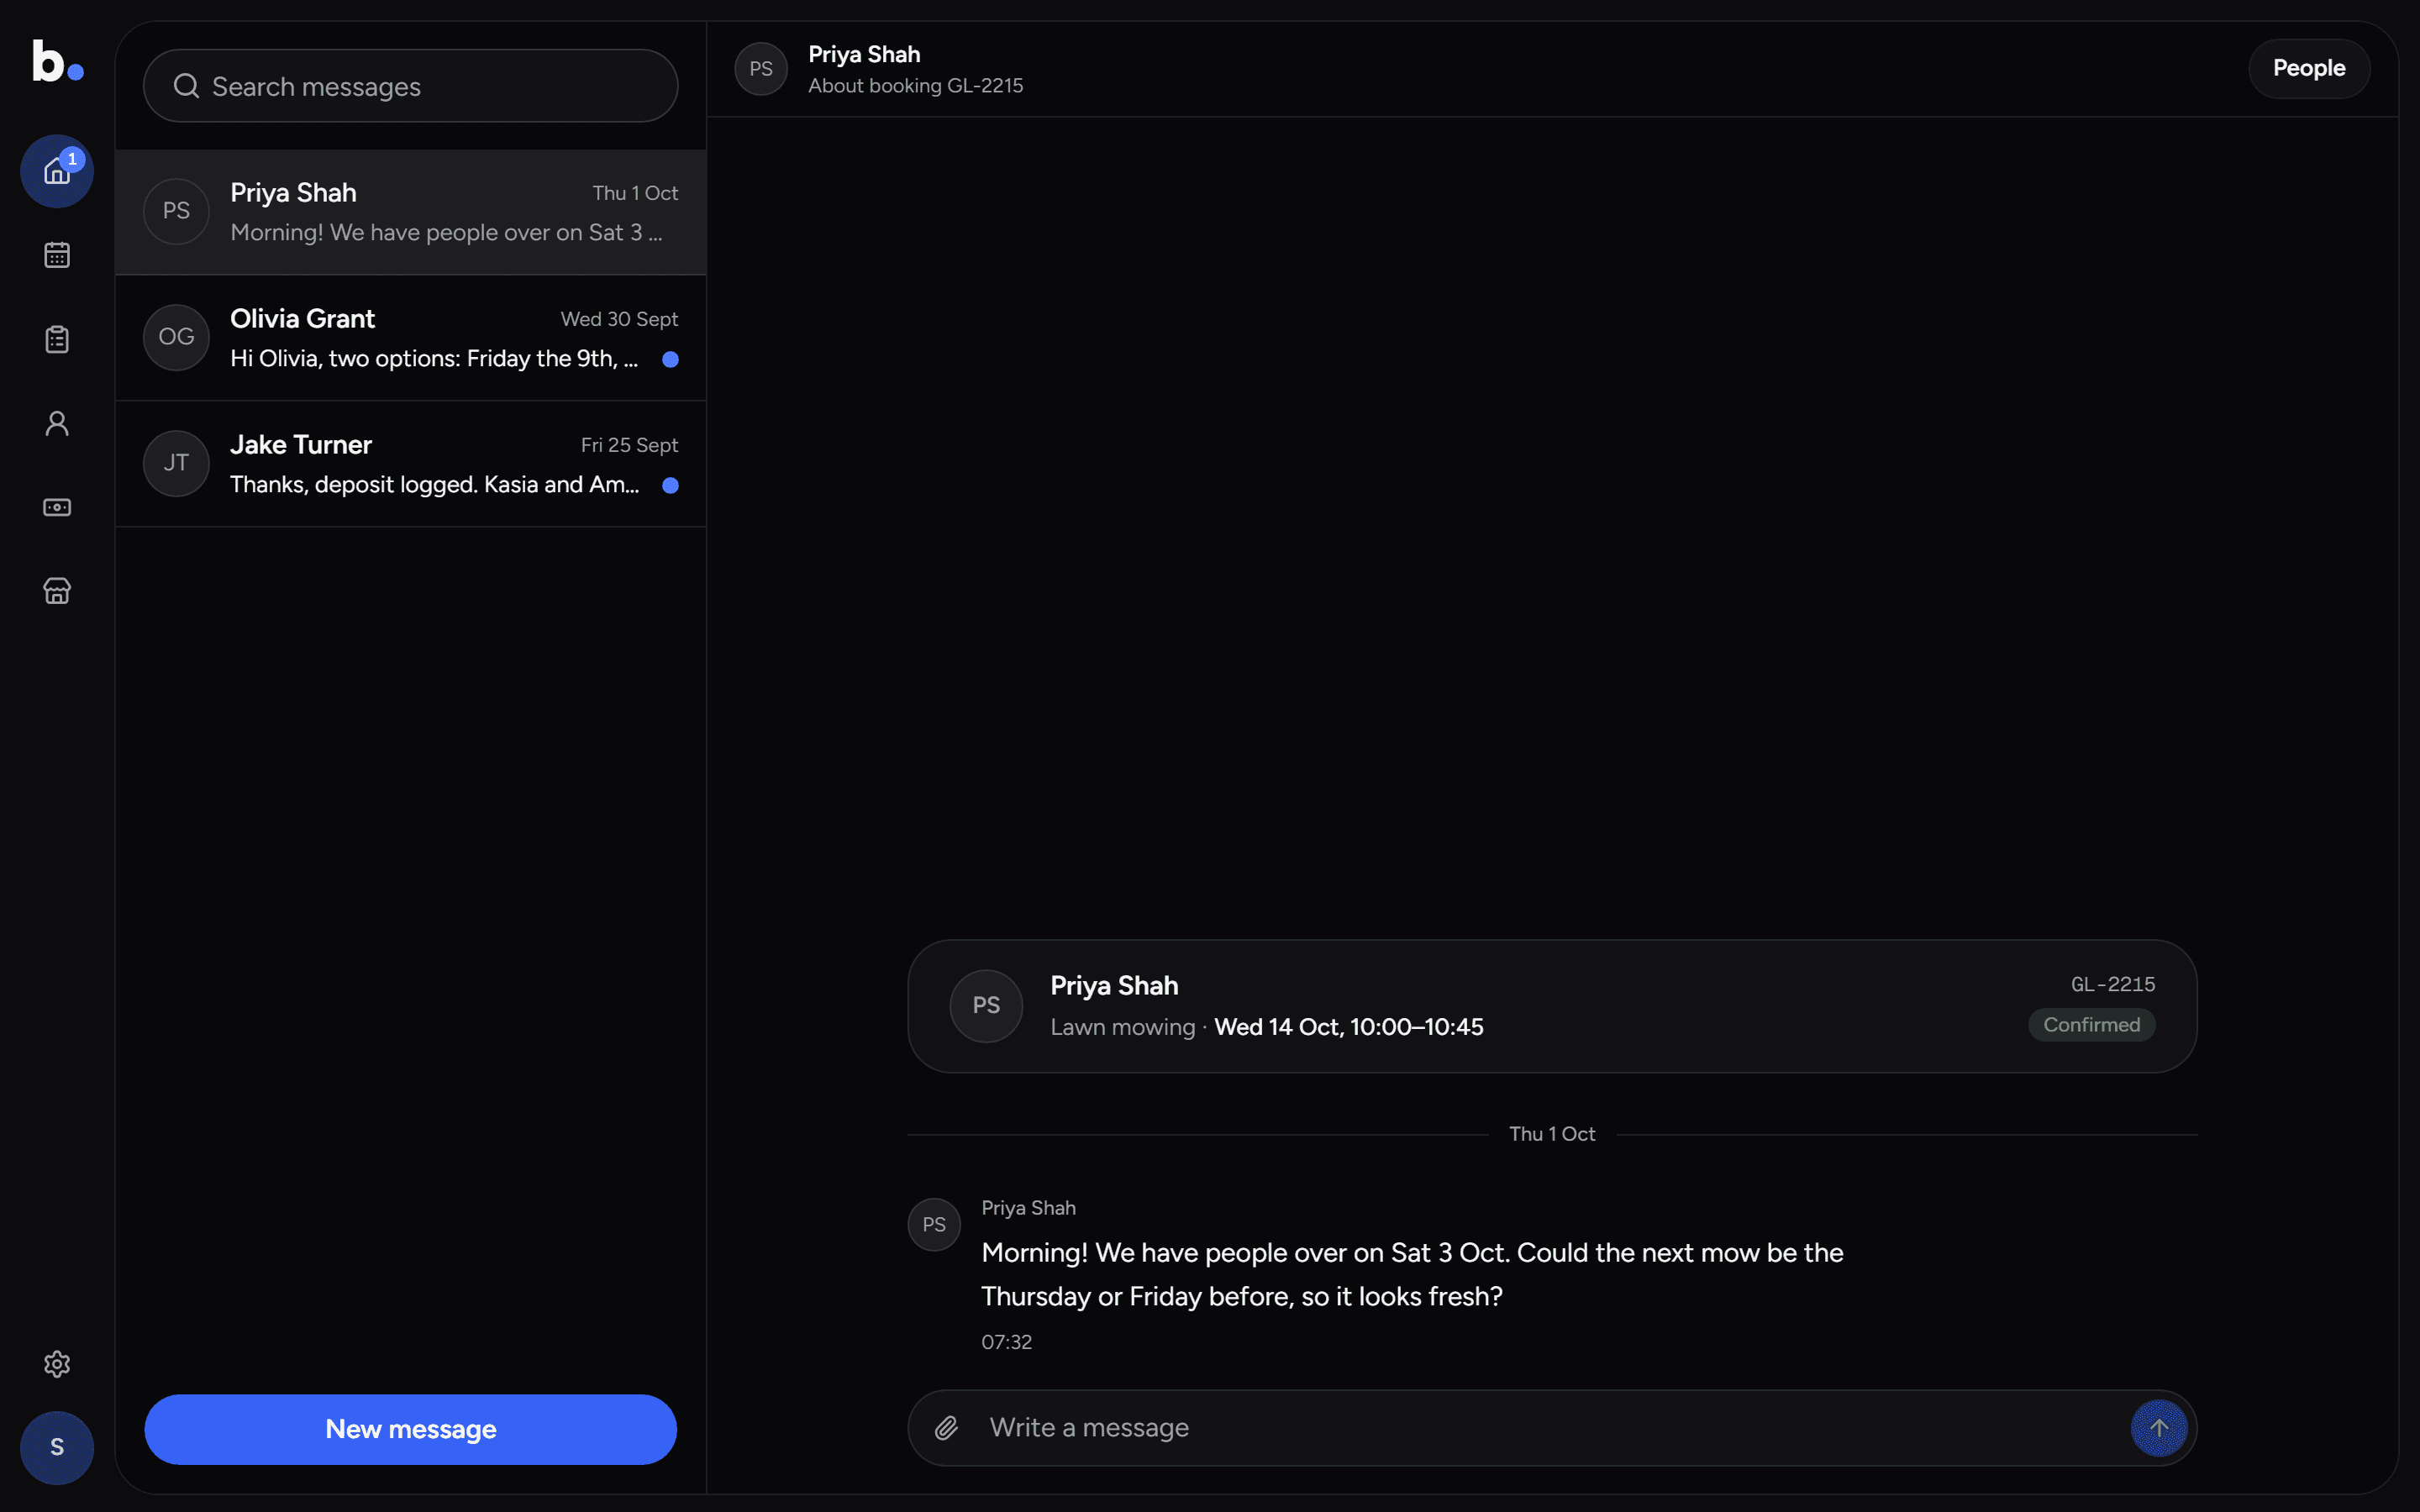
Task: Click the JT avatar for Jake Turner
Action: click(176, 463)
